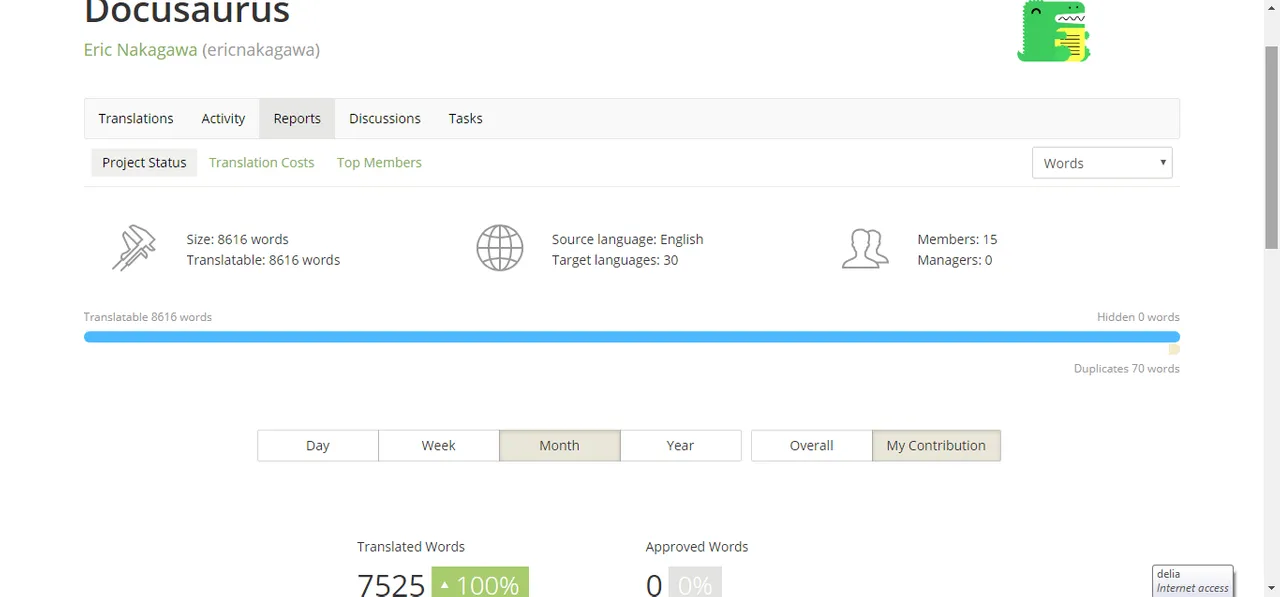Switch to the Discussions tab
Screen dimensions: 1280x597
pyautogui.click(x=385, y=118)
